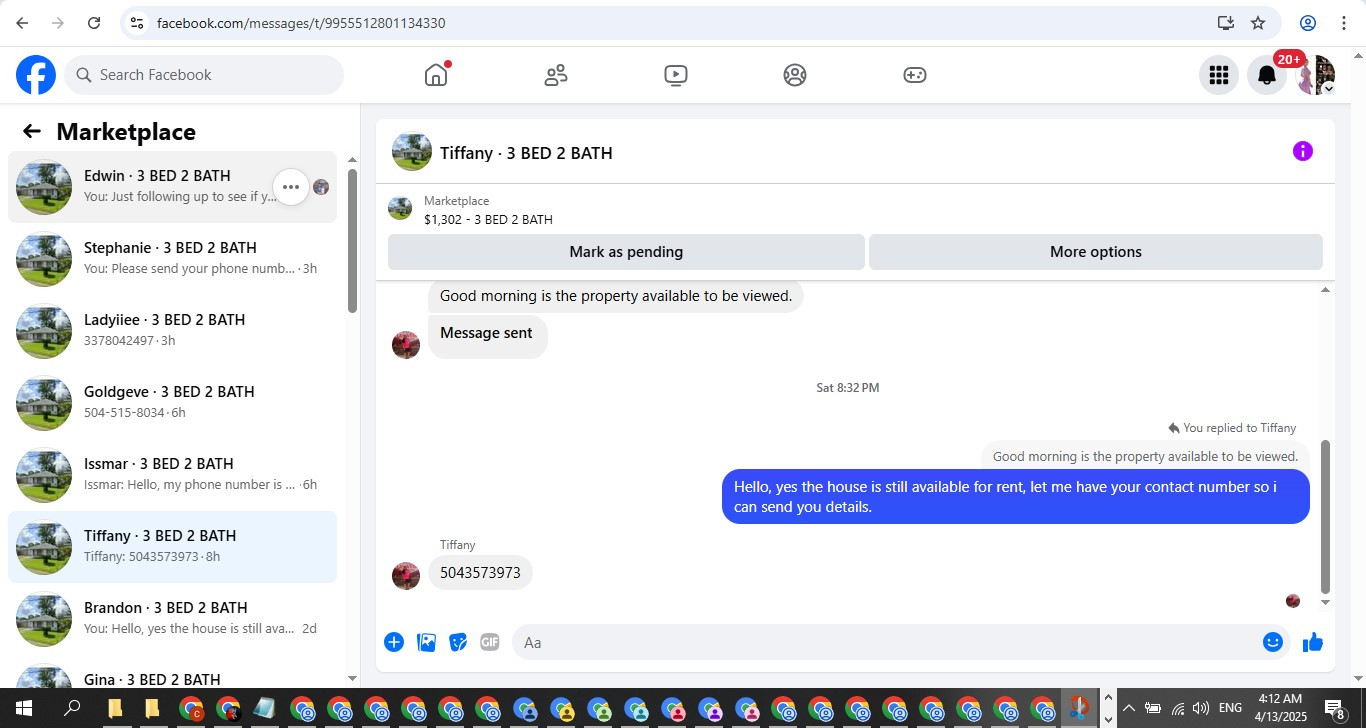Screen dimensions: 1366x728
Task: Open the volume control in system tray
Action: [1201, 708]
